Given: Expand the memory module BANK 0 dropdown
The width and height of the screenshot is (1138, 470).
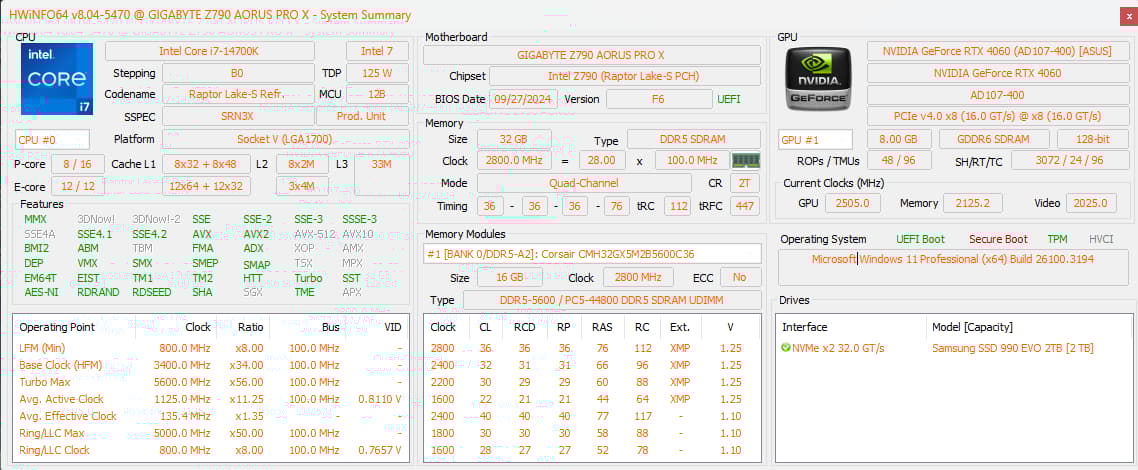Looking at the screenshot, I should point(592,254).
